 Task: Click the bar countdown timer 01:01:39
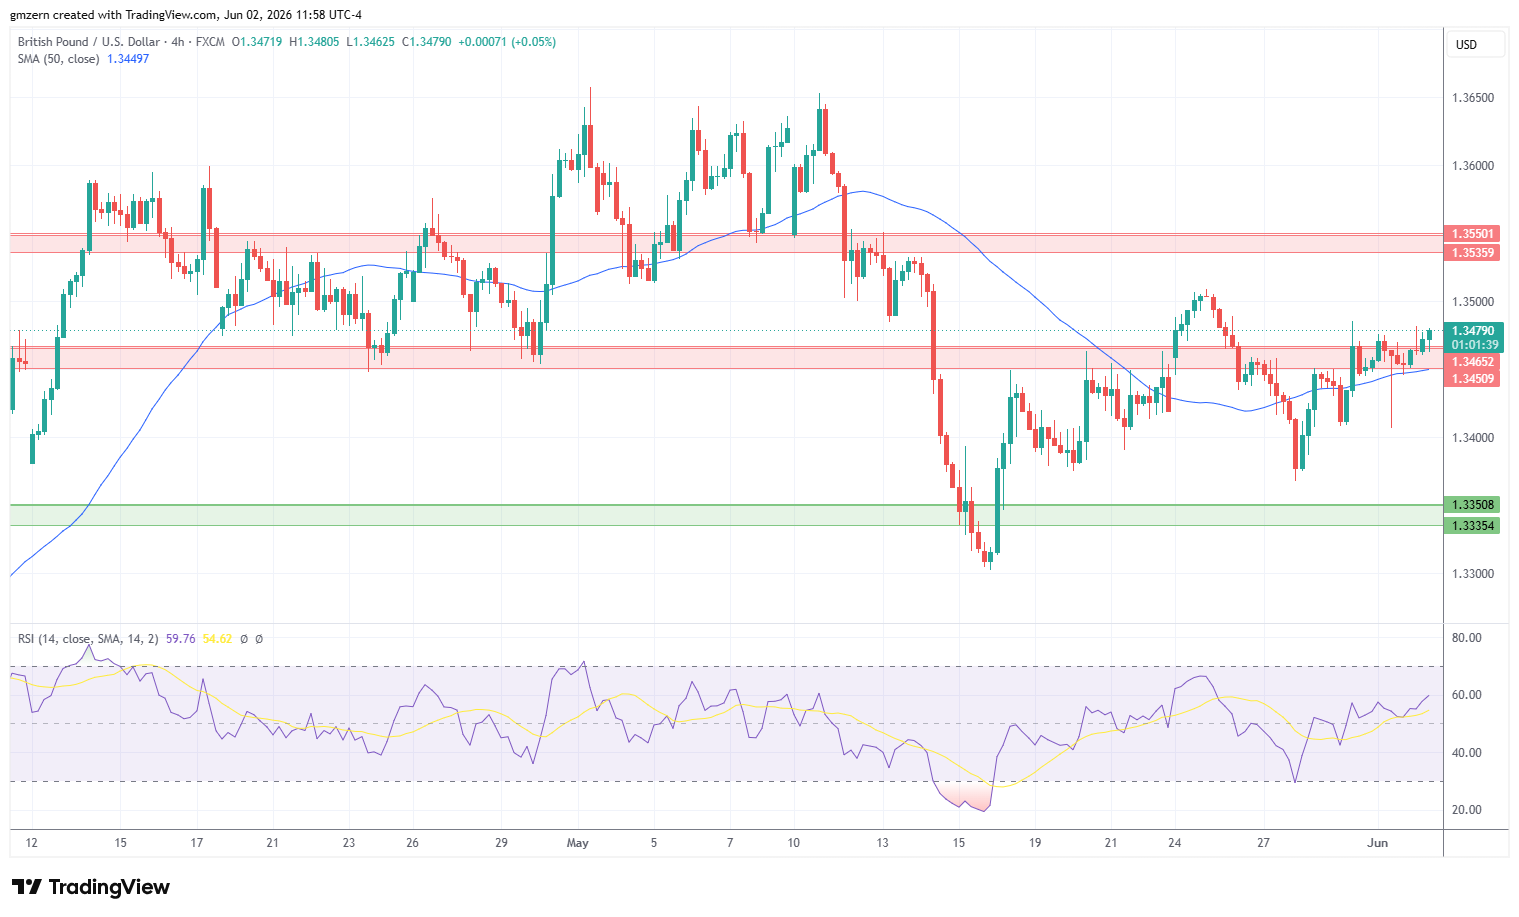(1473, 345)
